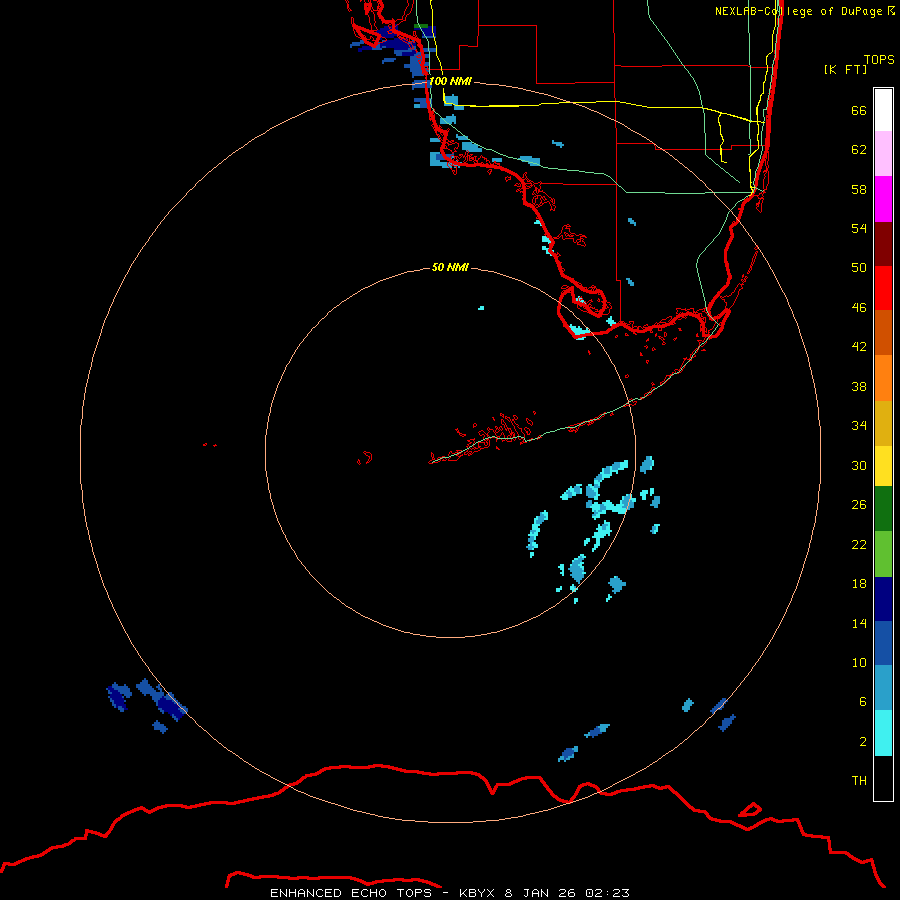
Task: Click the legend value '10'
Action: (859, 662)
